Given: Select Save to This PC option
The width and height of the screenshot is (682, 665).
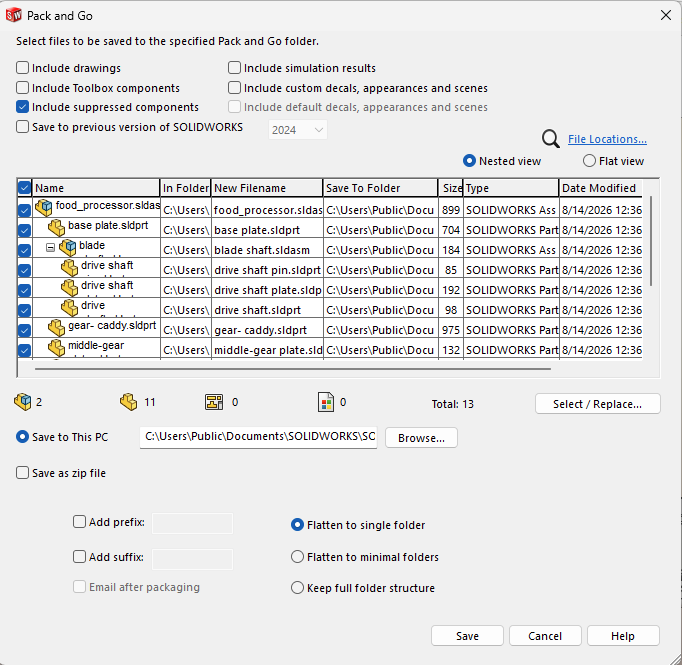Looking at the screenshot, I should pos(22,437).
